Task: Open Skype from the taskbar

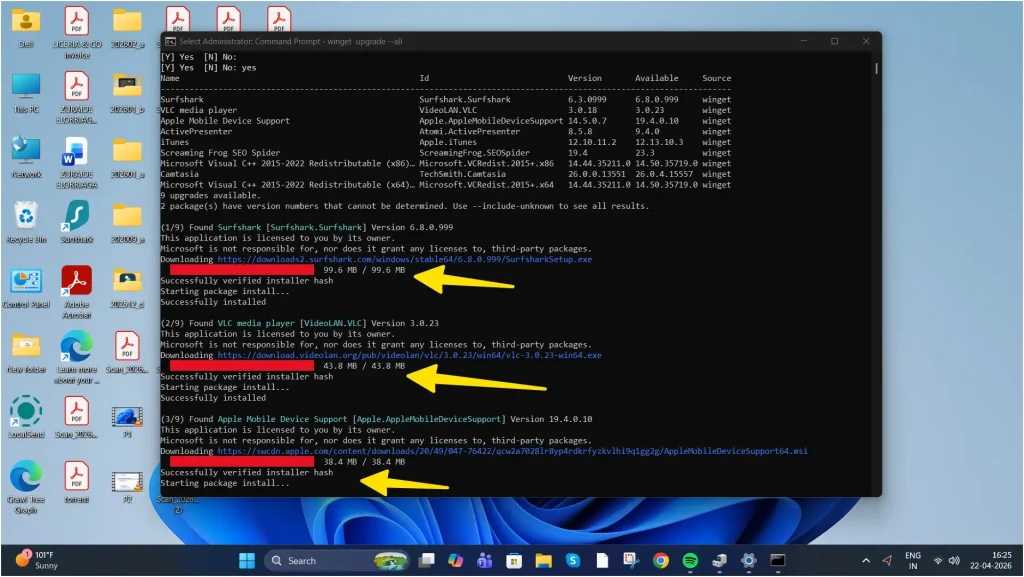Action: 573,561
